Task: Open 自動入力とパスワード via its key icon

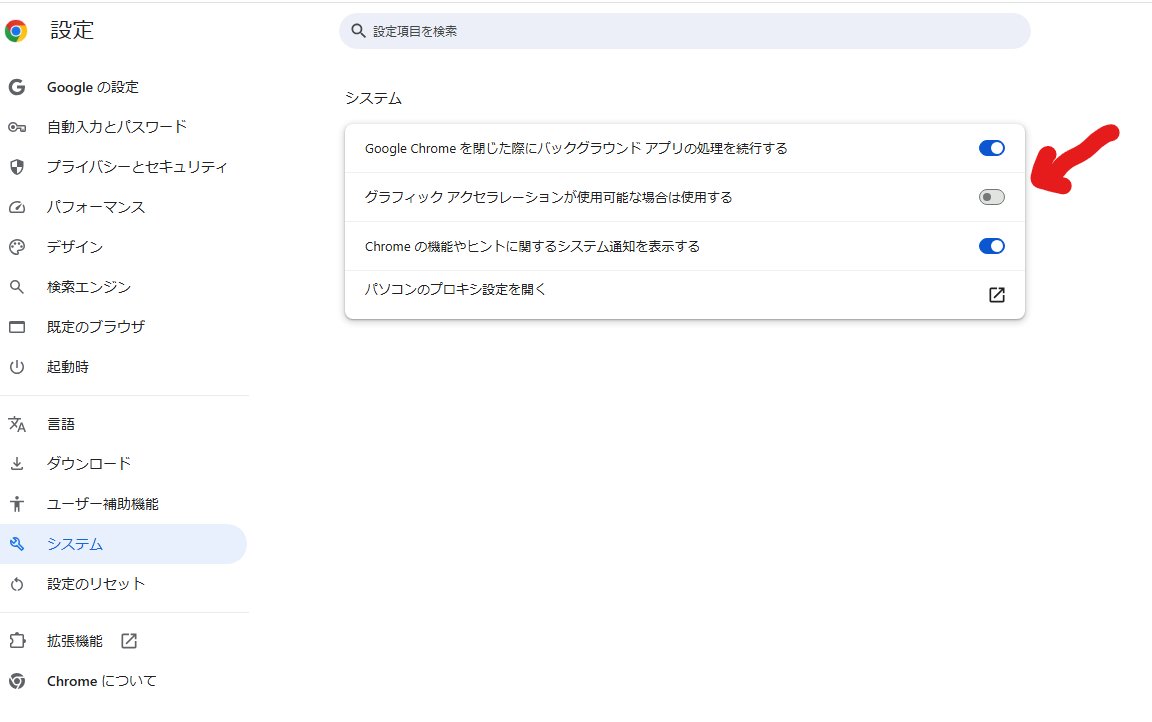Action: click(x=17, y=127)
